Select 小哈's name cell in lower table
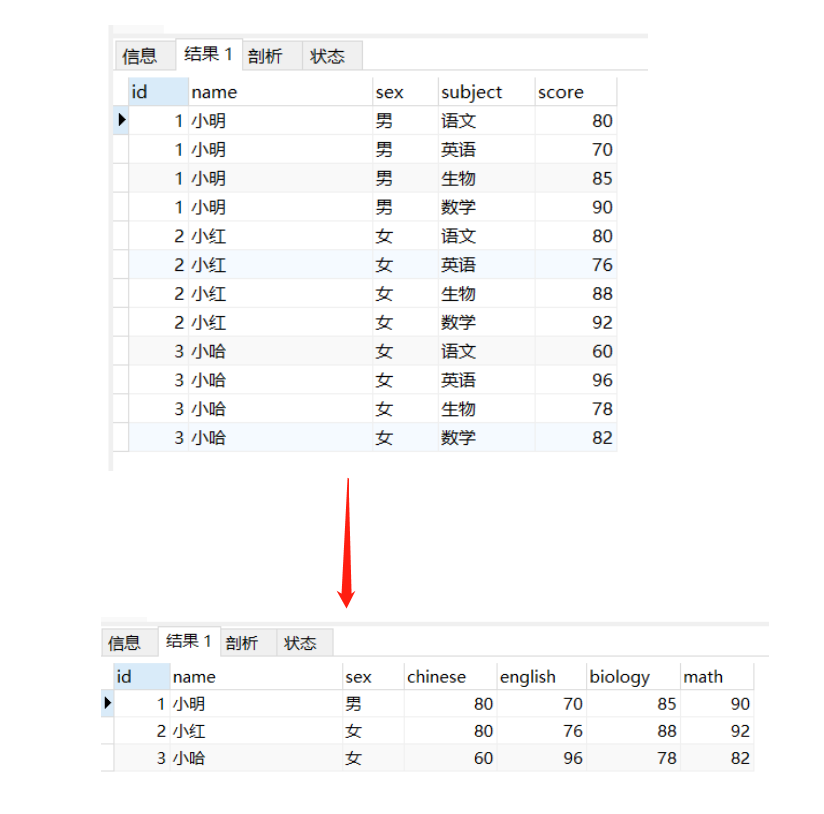 click(x=256, y=758)
